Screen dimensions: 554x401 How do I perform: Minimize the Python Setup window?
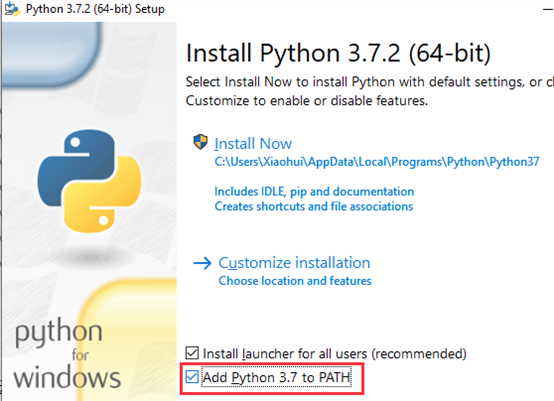[x=548, y=9]
